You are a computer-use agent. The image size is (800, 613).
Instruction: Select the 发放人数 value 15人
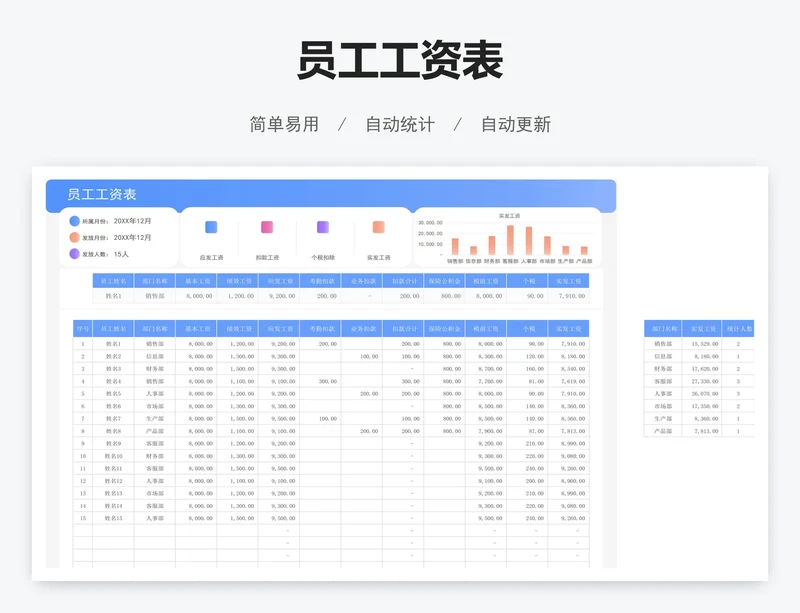(x=121, y=254)
